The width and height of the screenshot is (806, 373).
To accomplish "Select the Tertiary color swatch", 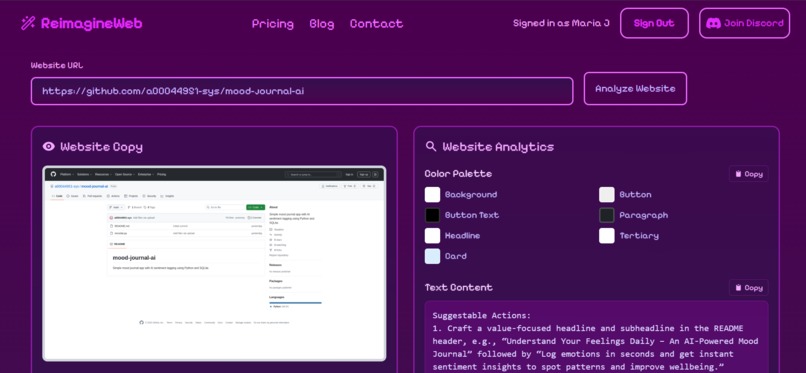I will [x=607, y=236].
